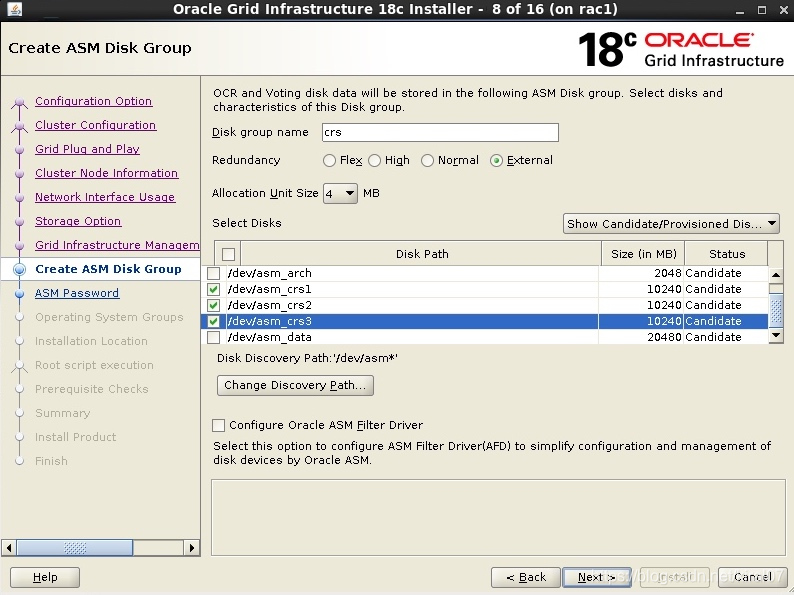
Task: Select the High redundancy option
Action: (x=374, y=161)
